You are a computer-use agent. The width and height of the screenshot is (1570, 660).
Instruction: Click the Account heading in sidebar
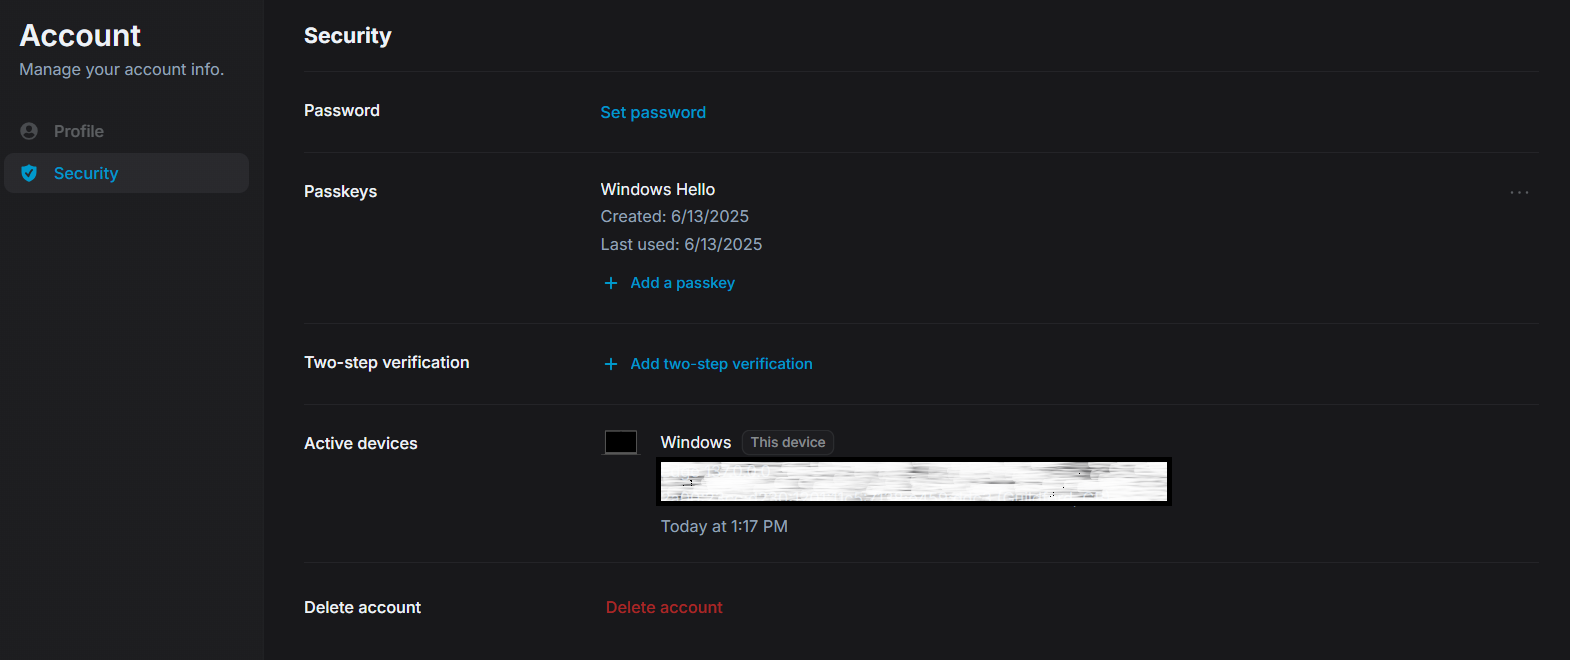[x=80, y=36]
